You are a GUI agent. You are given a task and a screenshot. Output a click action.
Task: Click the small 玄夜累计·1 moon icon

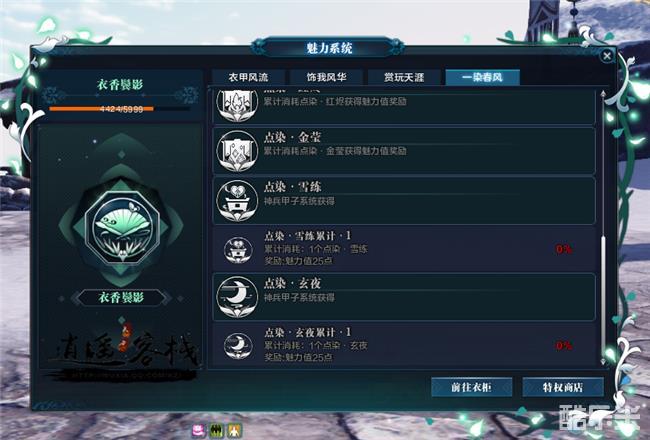pyautogui.click(x=238, y=346)
